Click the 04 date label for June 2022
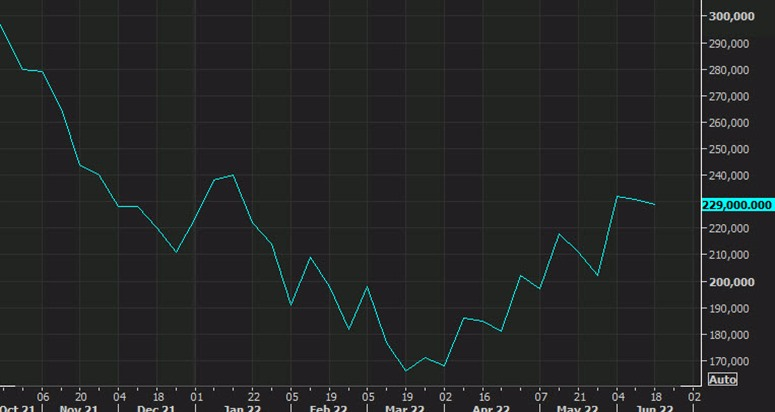The width and height of the screenshot is (775, 412). pyautogui.click(x=617, y=397)
